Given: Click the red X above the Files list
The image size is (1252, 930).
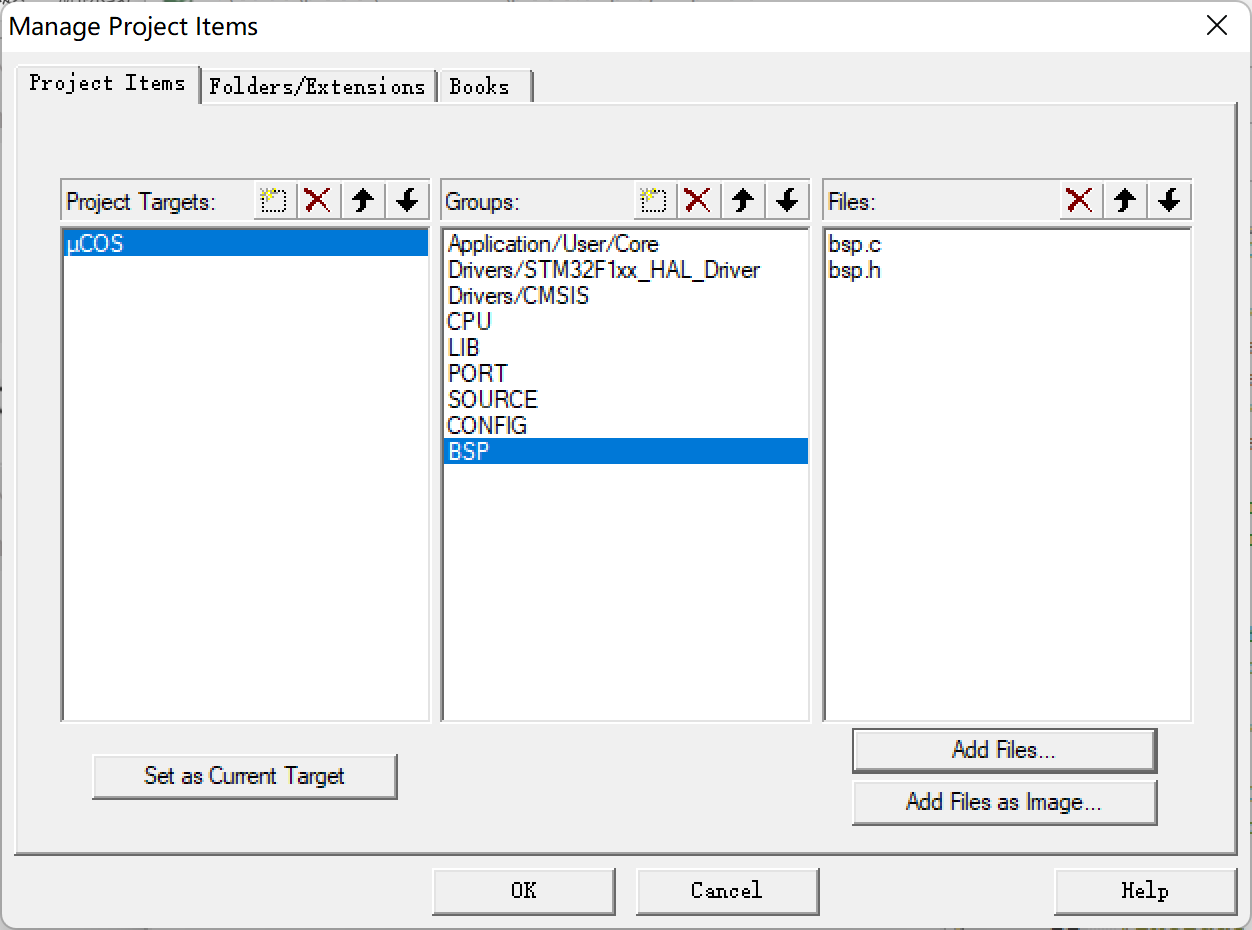Looking at the screenshot, I should click(1080, 200).
